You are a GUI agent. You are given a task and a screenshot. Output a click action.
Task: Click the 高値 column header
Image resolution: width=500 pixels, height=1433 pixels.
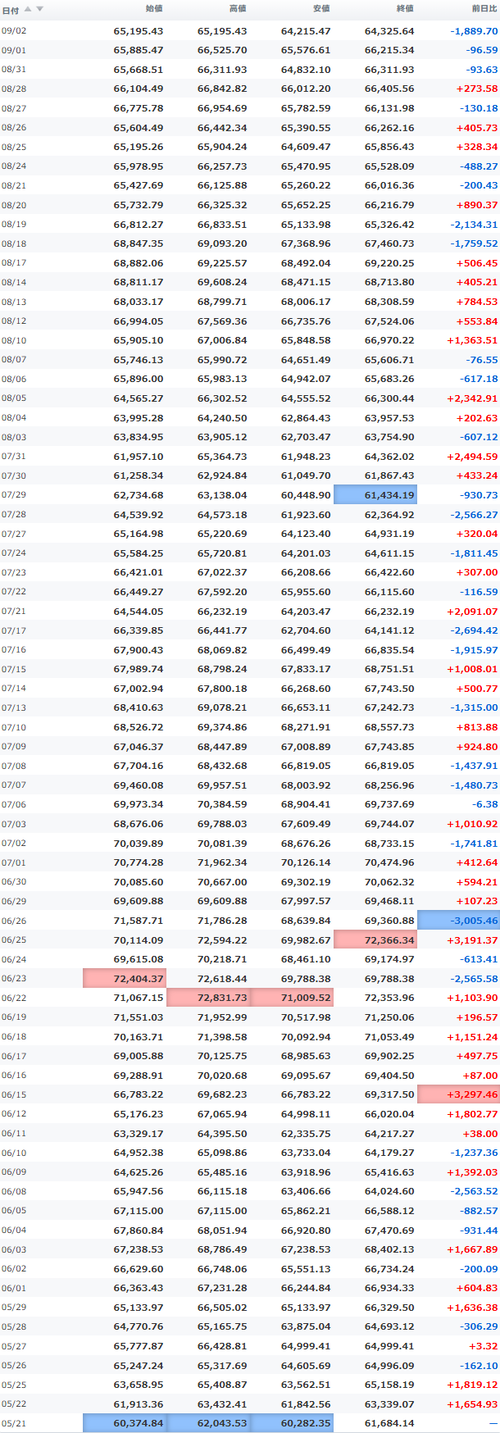pyautogui.click(x=237, y=9)
